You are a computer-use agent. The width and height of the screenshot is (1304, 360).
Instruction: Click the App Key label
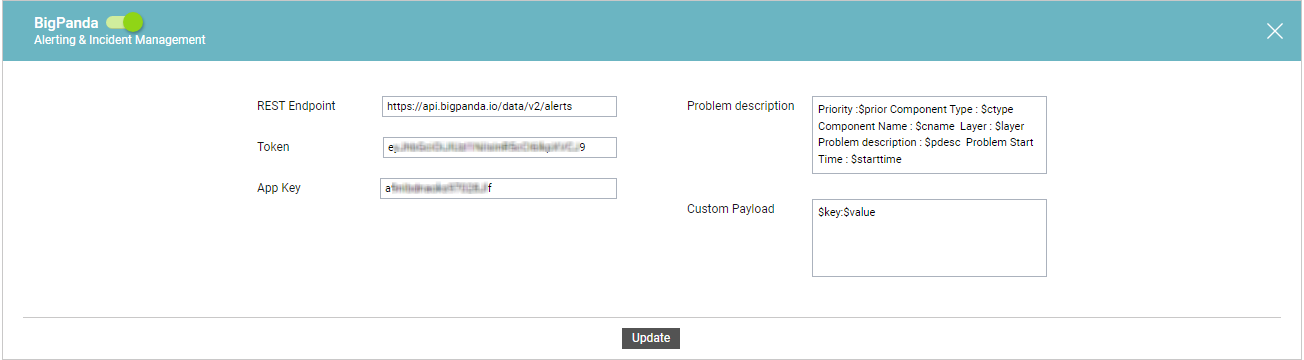click(279, 188)
